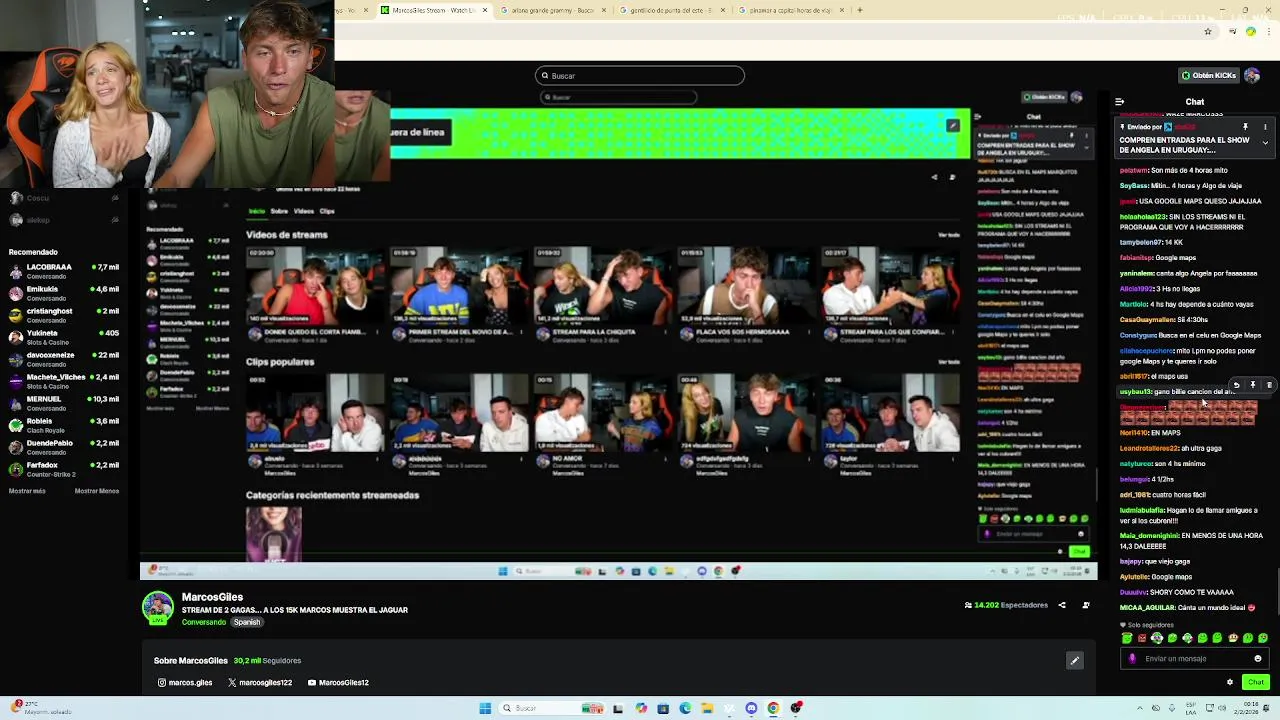1280x720 pixels.
Task: Open the emoji picker in chat input
Action: (1258, 659)
